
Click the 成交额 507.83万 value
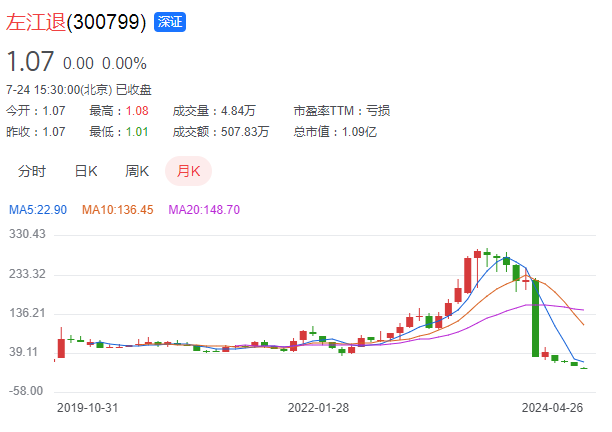245,132
